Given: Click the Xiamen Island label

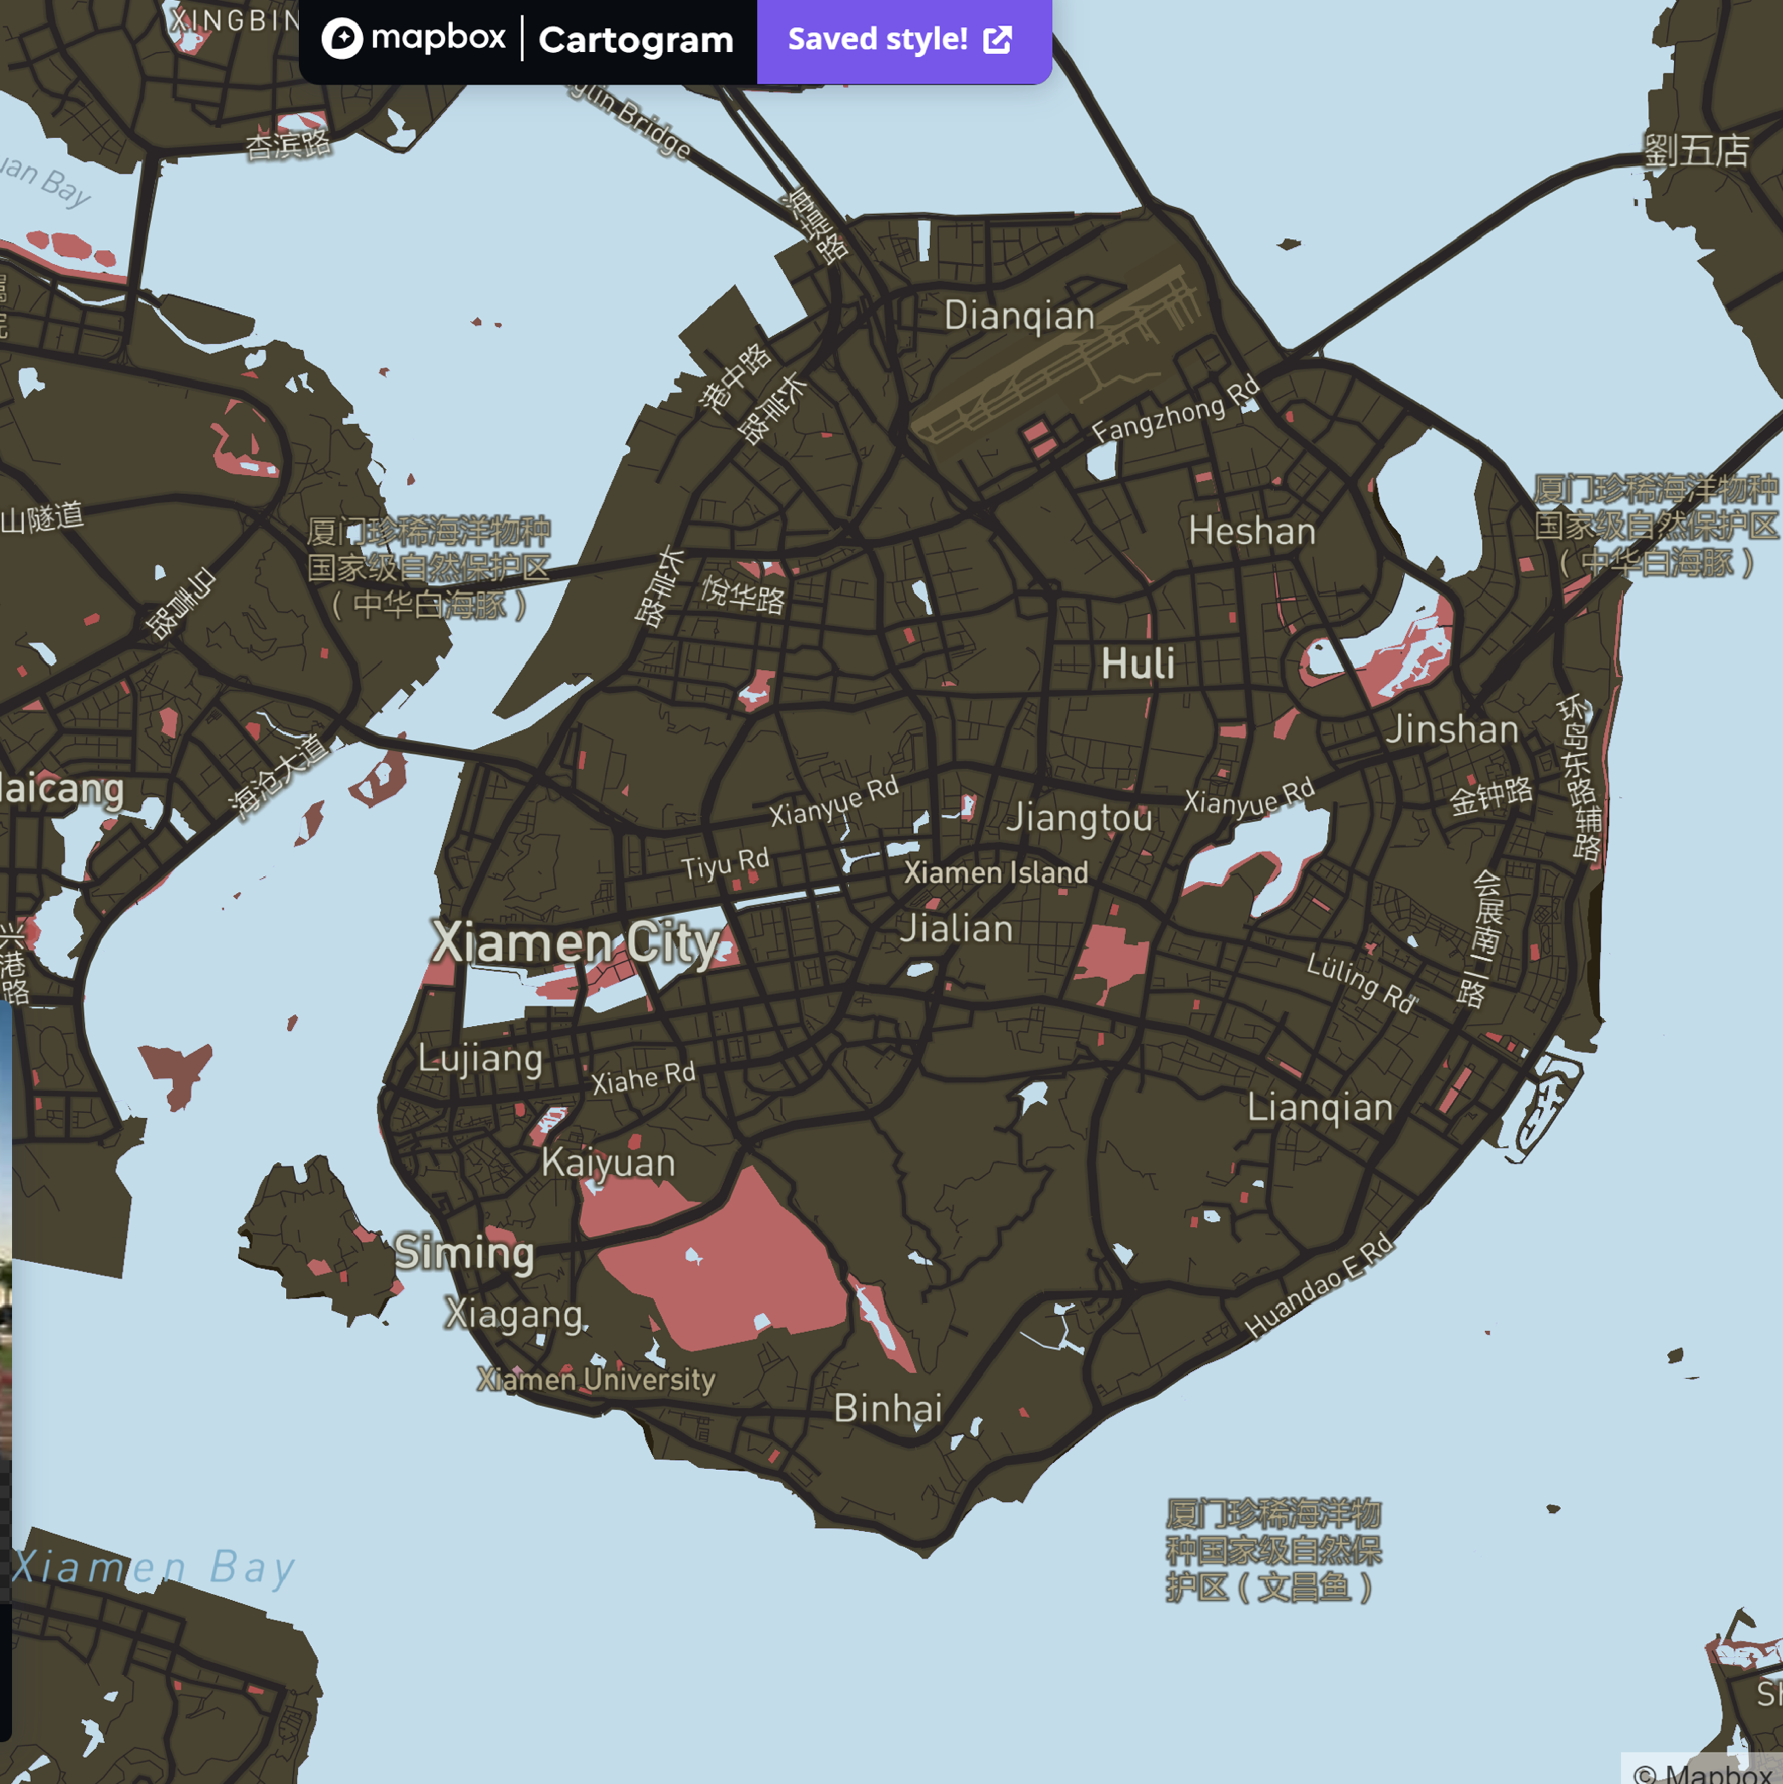Looking at the screenshot, I should point(996,873).
